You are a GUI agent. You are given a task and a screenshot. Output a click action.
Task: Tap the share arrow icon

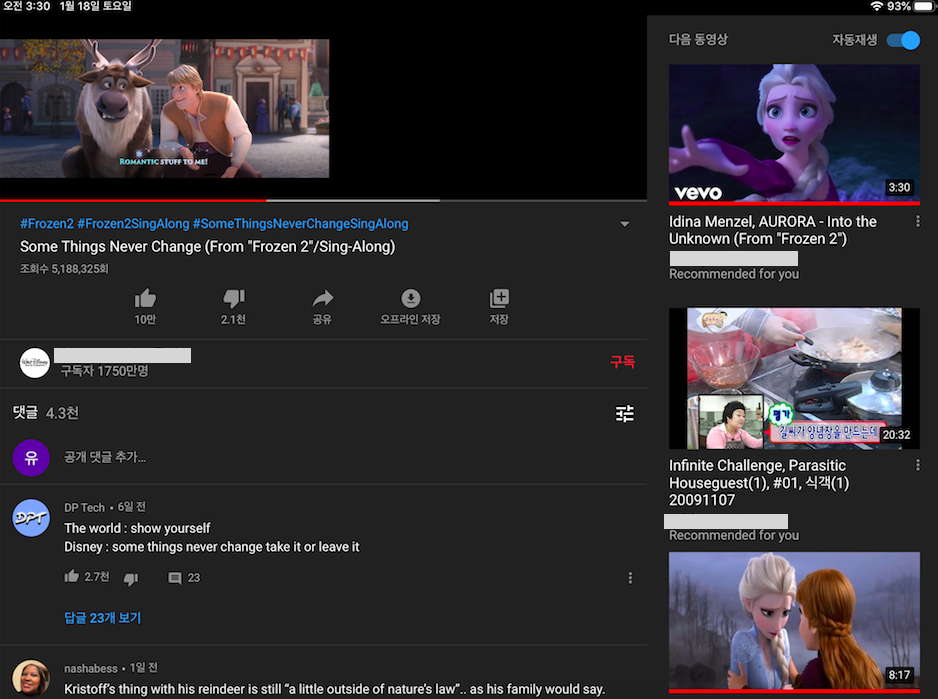pyautogui.click(x=322, y=298)
